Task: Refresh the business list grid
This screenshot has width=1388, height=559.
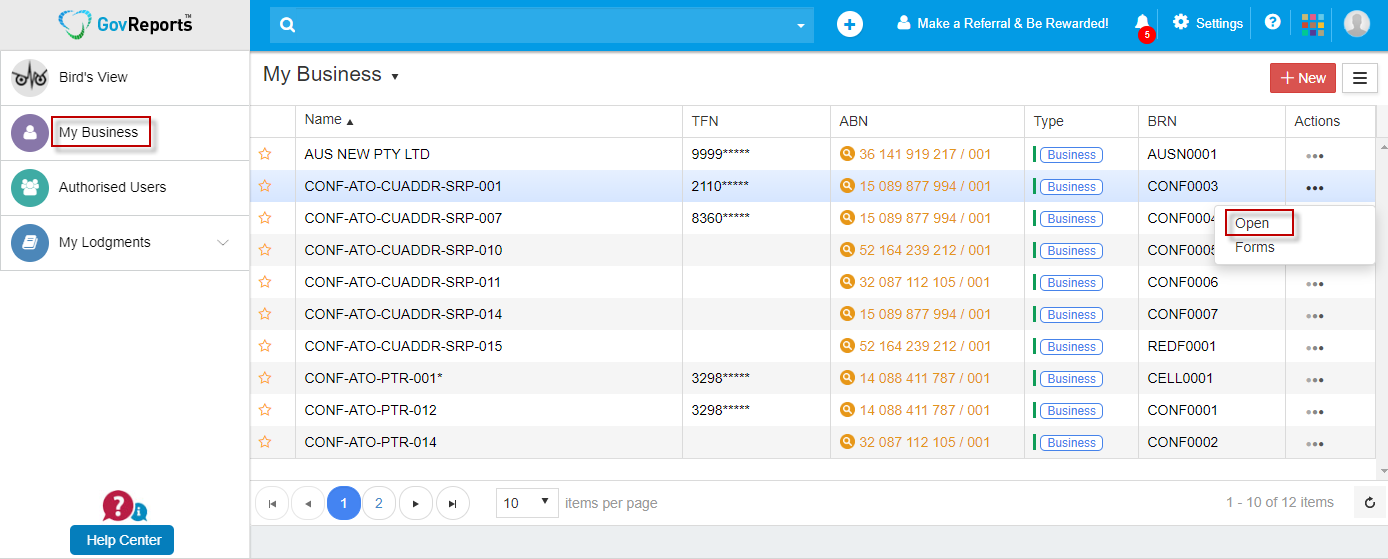Action: pos(1370,503)
